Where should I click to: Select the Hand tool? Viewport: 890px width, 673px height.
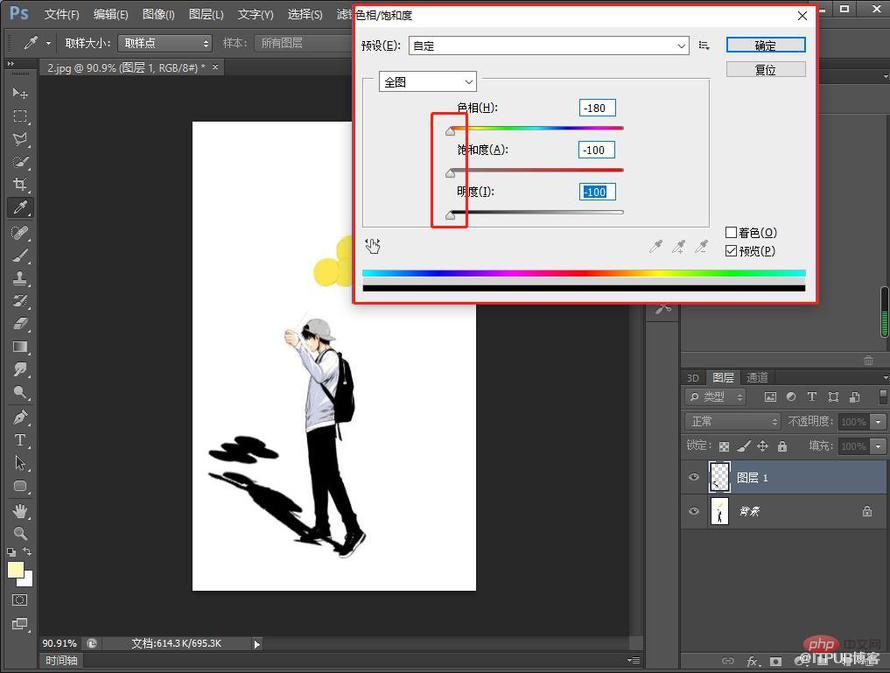pyautogui.click(x=20, y=511)
